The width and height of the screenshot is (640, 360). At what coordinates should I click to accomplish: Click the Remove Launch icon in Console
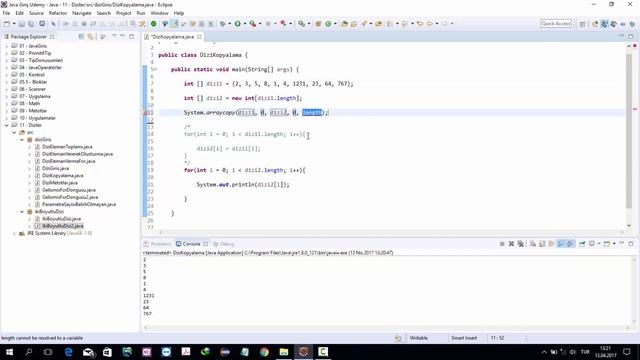click(x=511, y=244)
